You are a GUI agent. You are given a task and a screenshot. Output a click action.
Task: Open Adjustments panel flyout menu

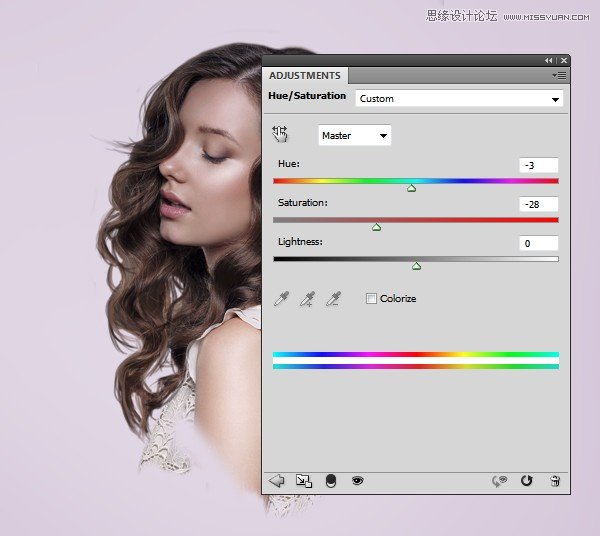click(x=559, y=75)
